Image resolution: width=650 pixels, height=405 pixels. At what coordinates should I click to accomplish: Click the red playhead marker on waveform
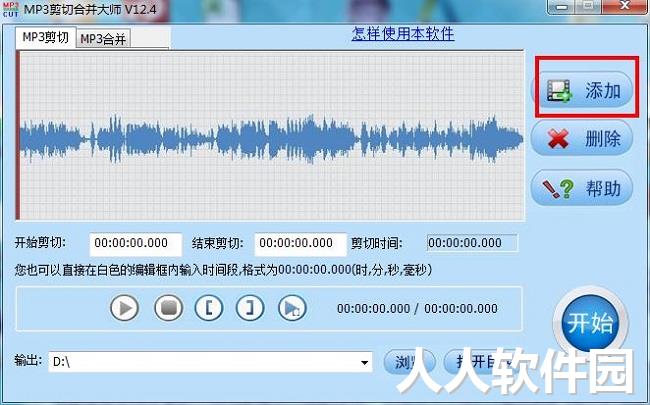(x=18, y=136)
